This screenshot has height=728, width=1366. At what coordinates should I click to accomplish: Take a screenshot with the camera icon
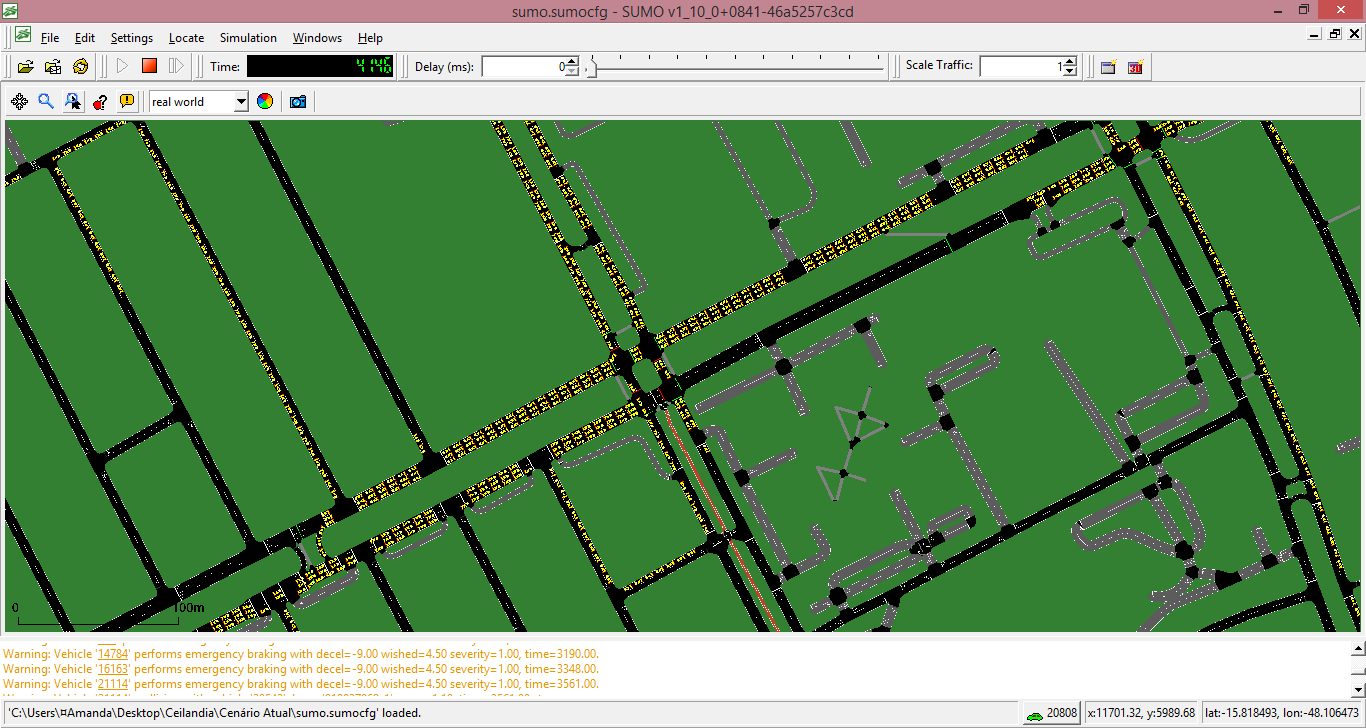297,101
